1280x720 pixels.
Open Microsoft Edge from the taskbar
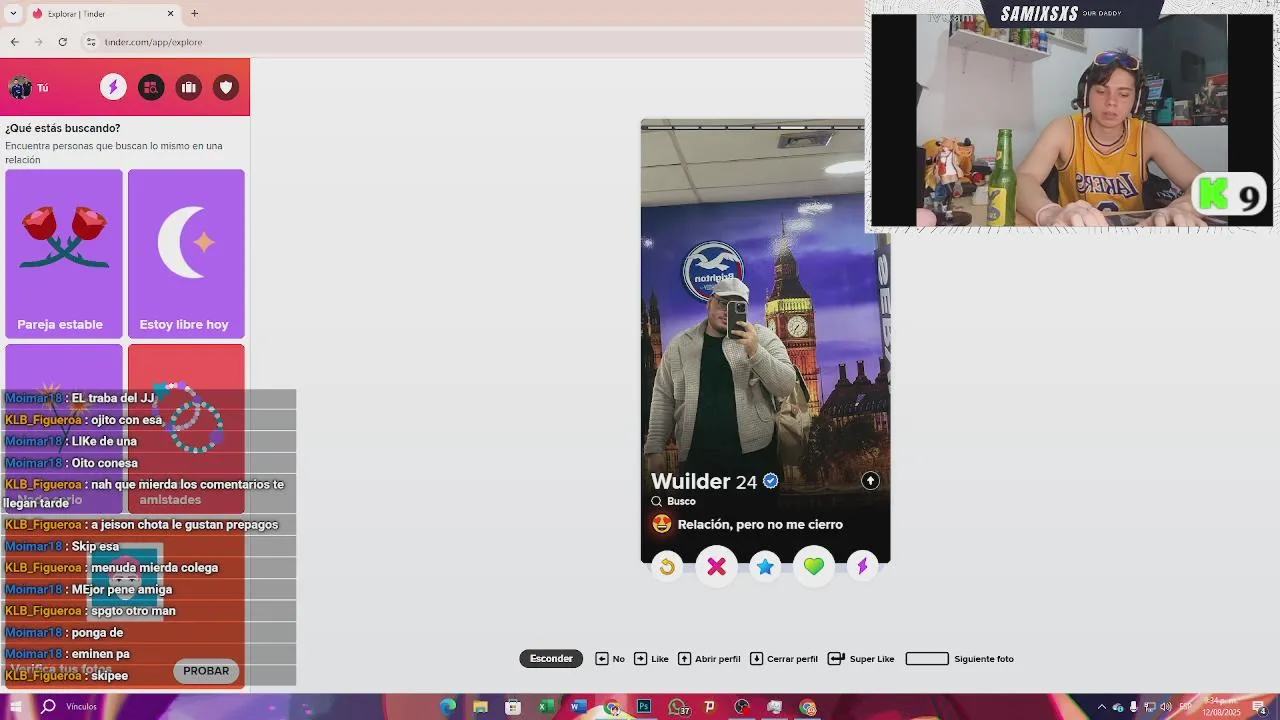coord(448,707)
